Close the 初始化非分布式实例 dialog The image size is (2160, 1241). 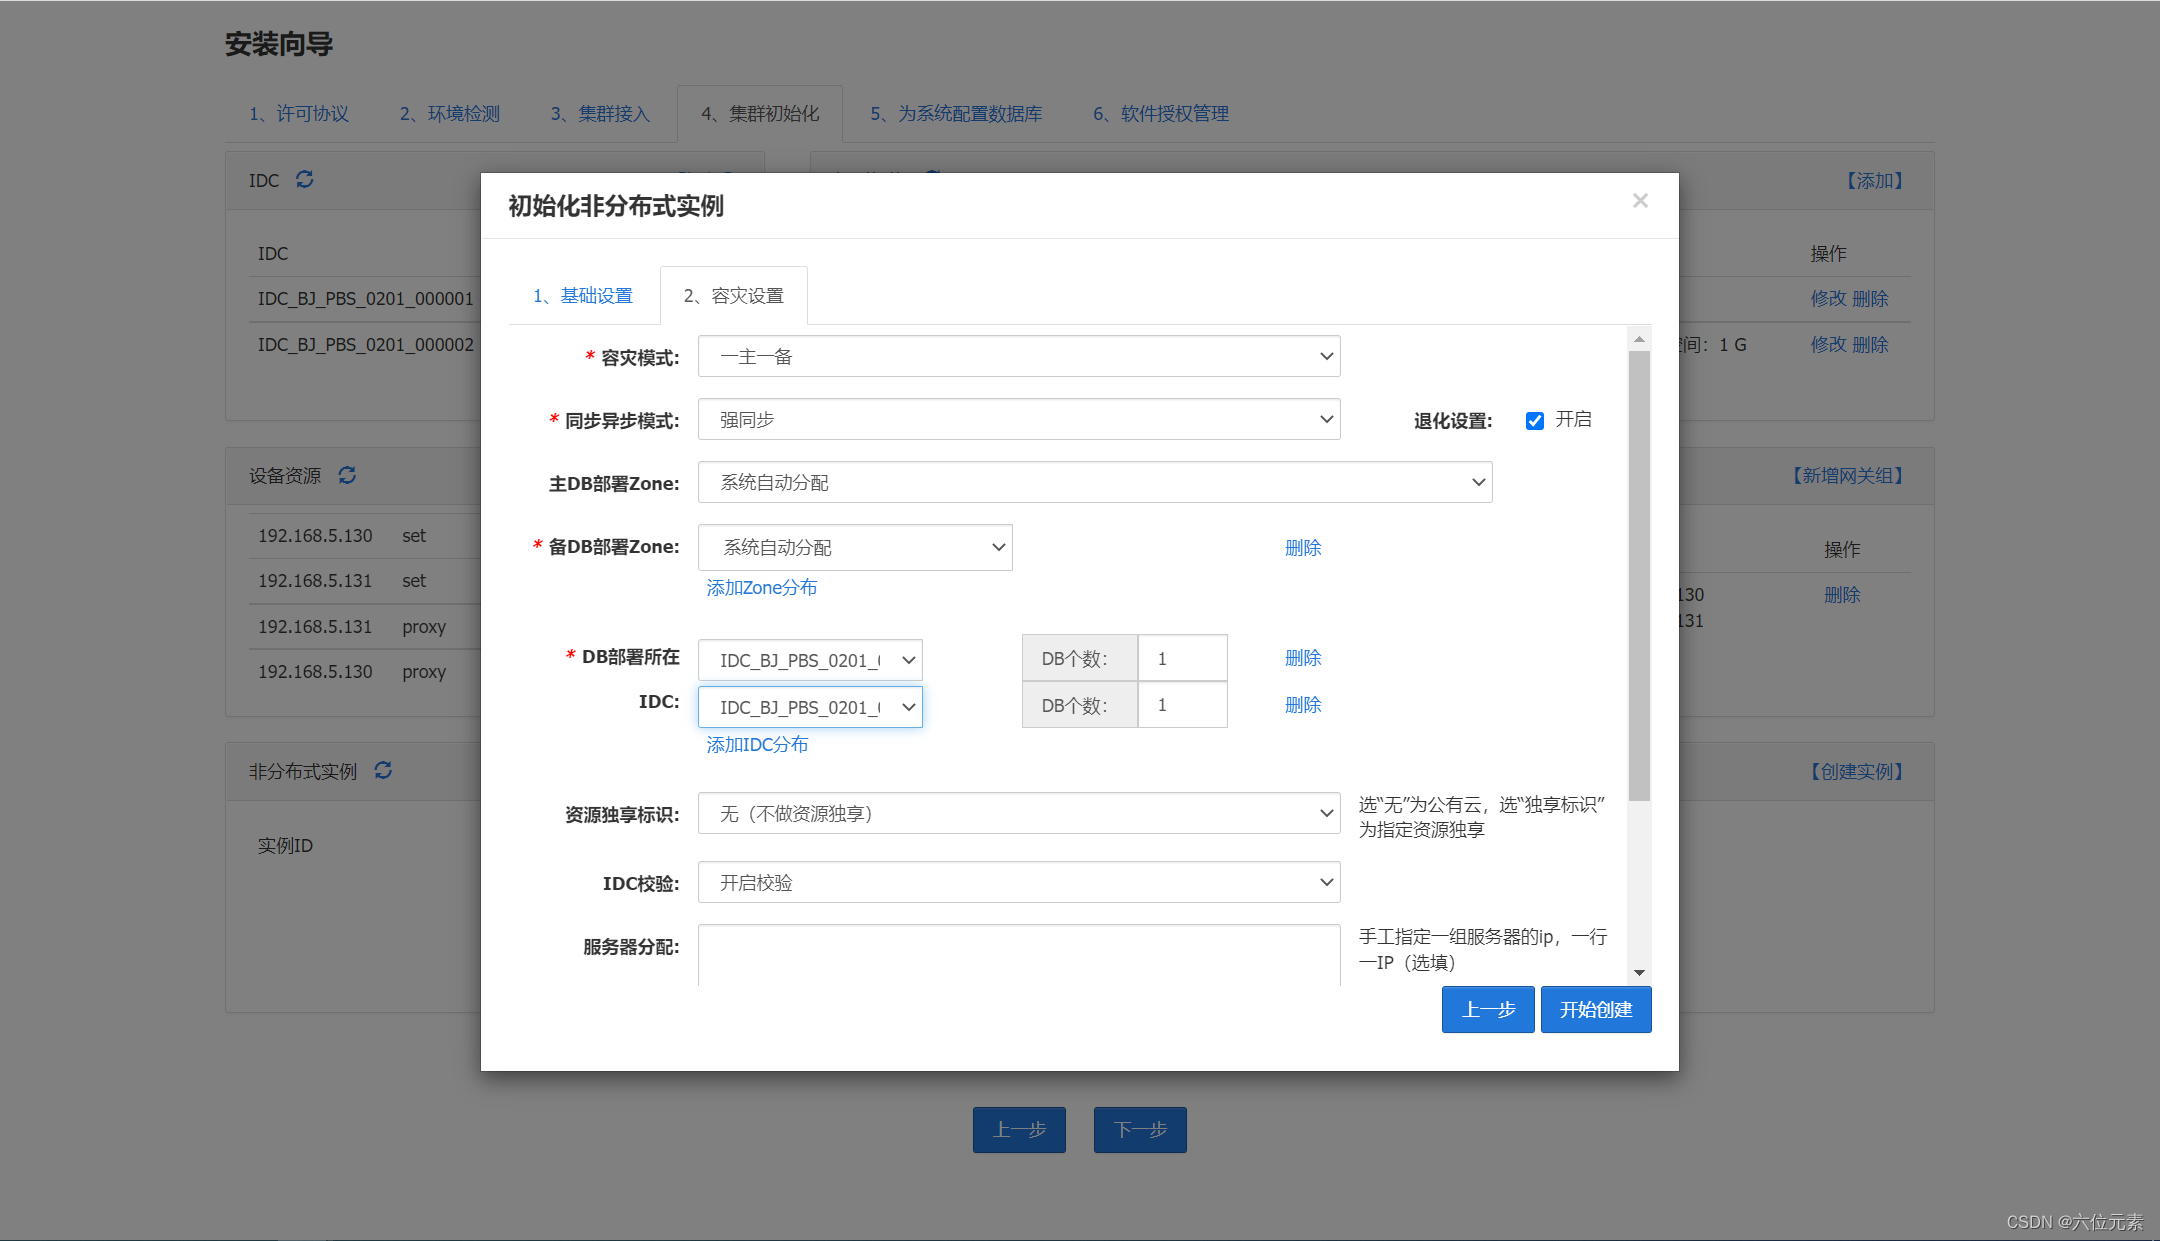point(1640,201)
